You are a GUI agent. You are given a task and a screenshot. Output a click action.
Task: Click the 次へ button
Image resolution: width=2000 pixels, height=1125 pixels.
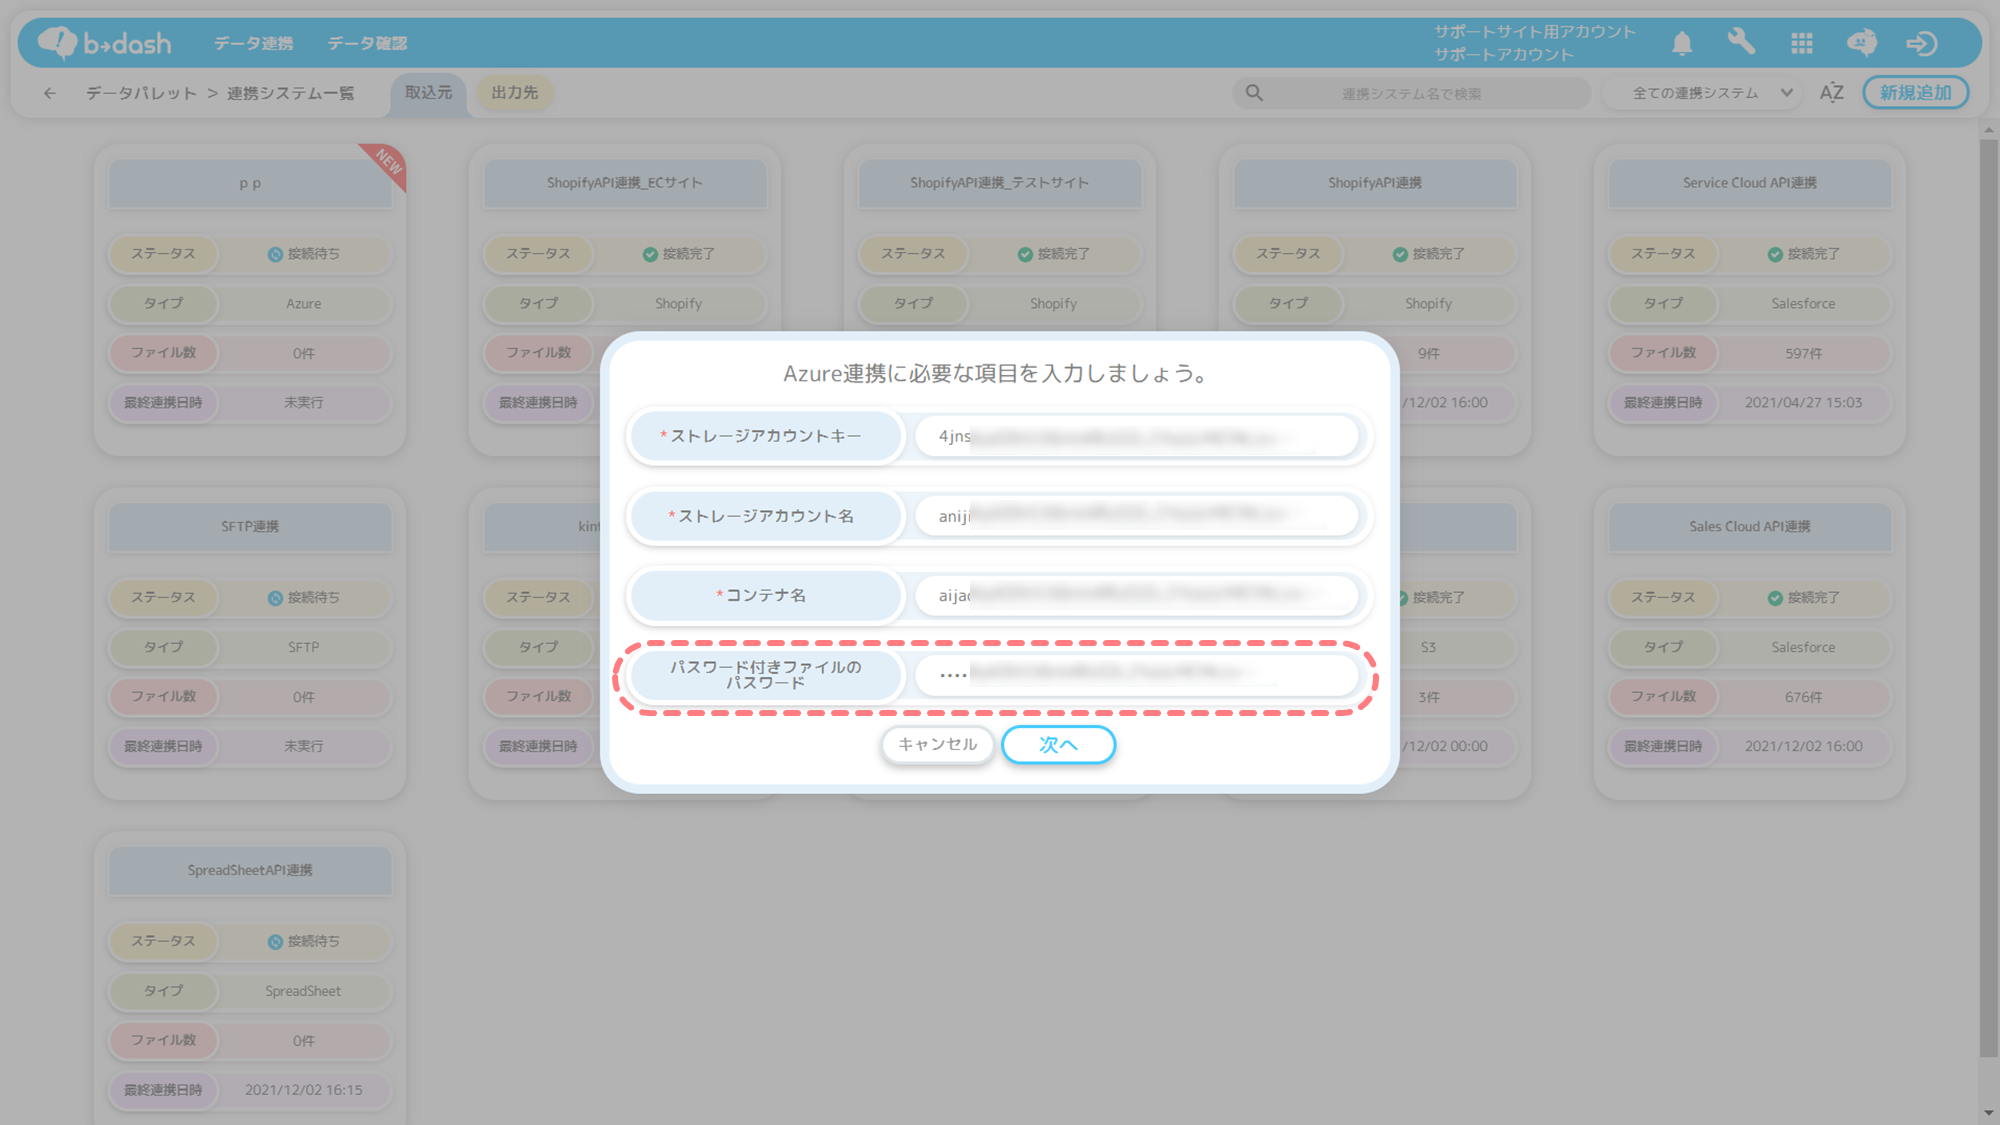1058,744
